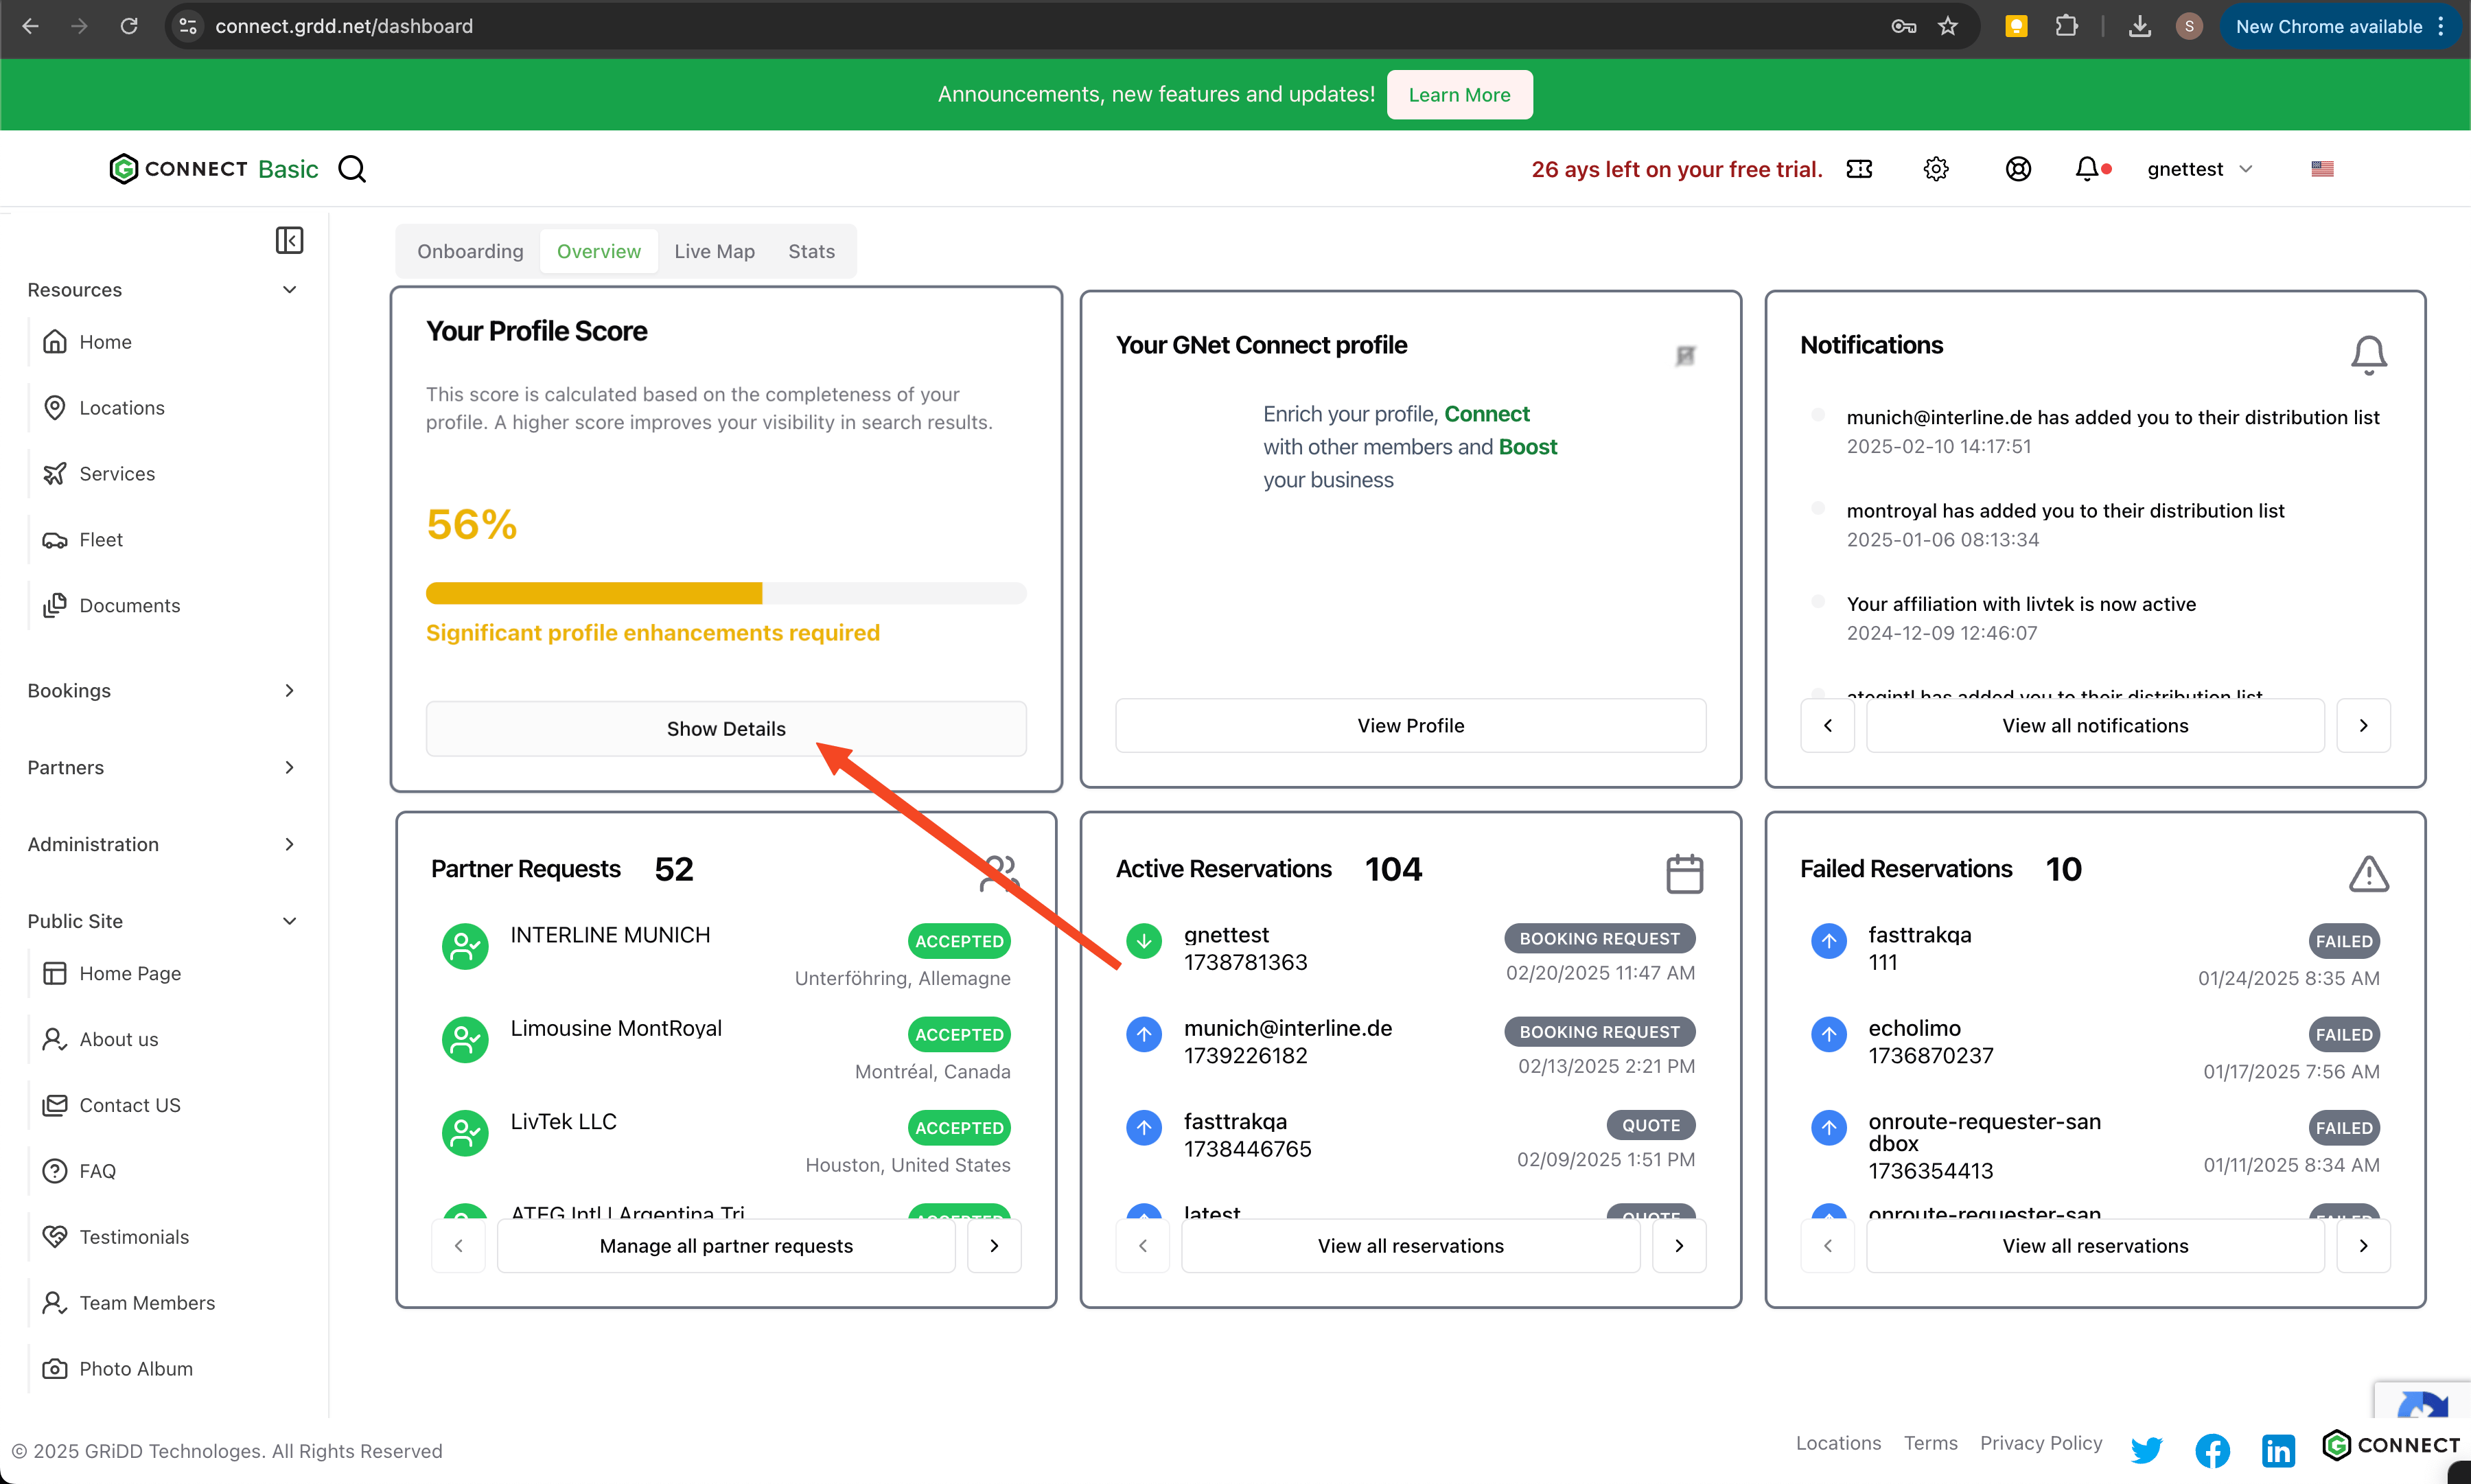Screen dimensions: 2471x1484
Task: Open Locations in sidebar
Action: (x=122, y=408)
